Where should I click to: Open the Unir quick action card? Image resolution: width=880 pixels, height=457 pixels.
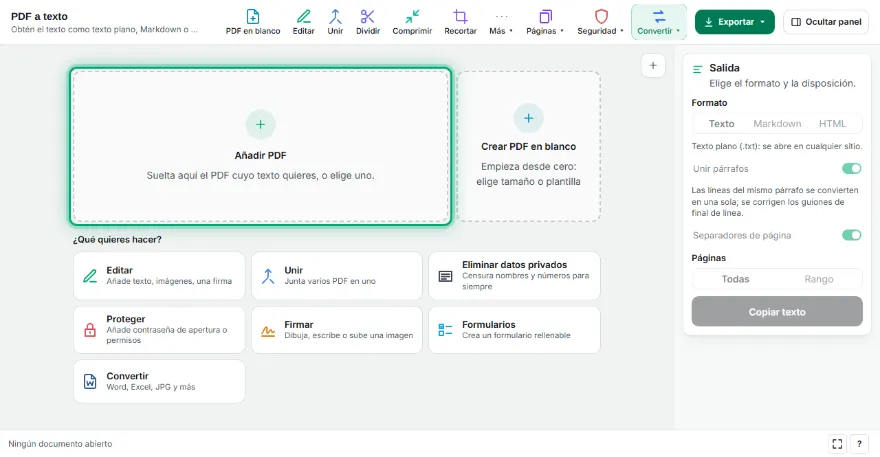[337, 276]
